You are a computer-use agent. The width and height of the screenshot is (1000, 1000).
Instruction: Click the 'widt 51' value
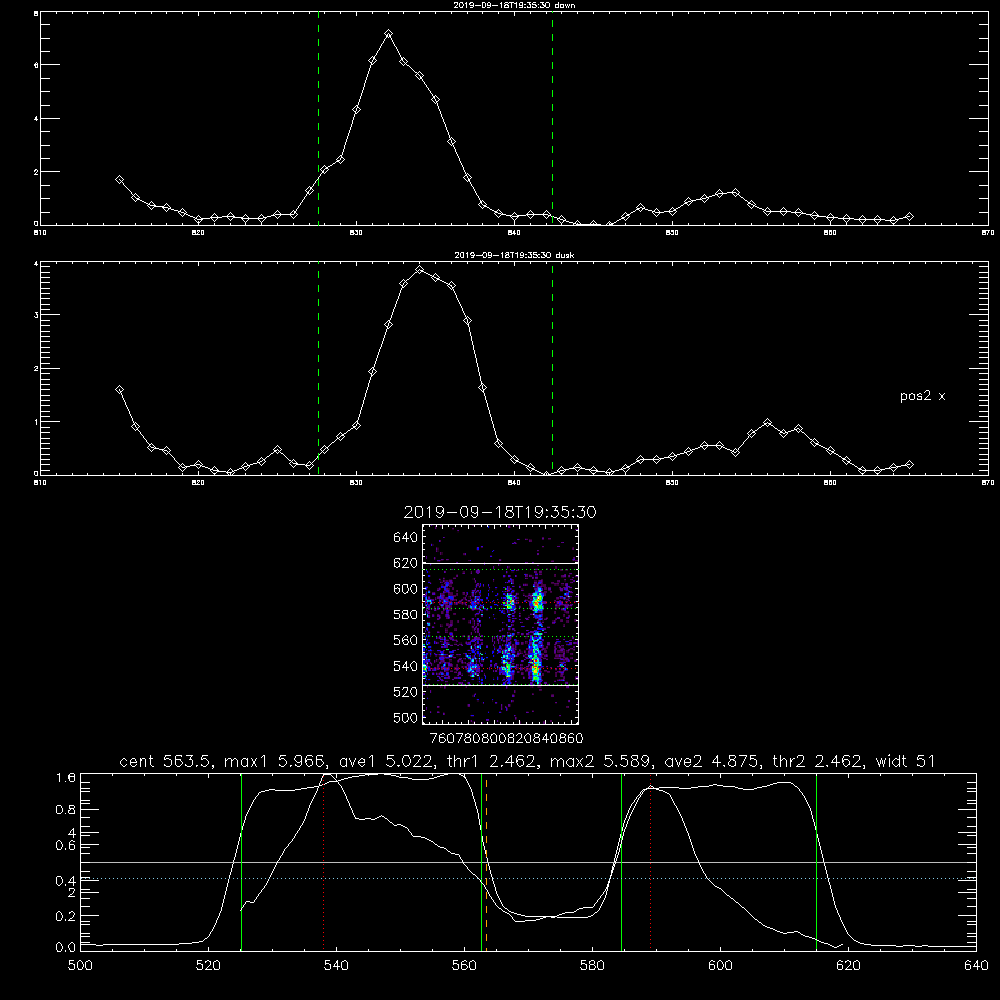coord(906,761)
